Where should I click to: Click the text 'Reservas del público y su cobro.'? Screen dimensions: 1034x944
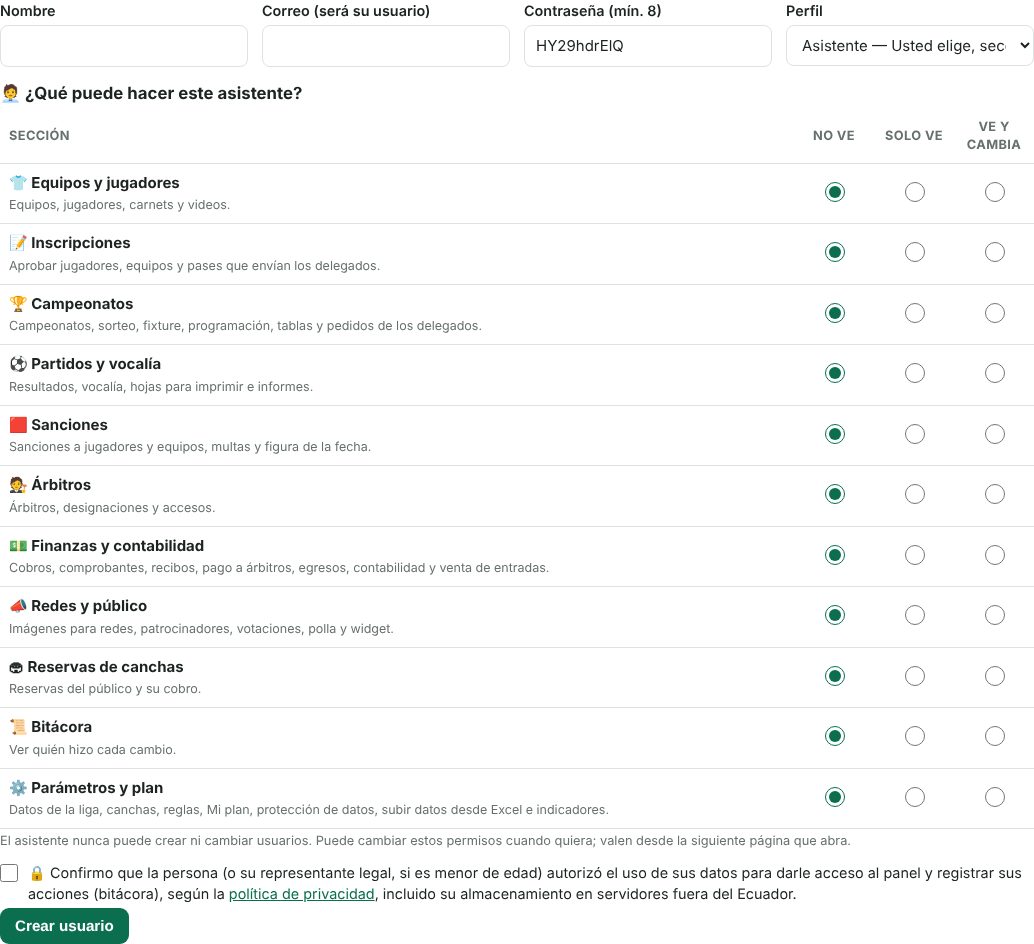(x=105, y=689)
